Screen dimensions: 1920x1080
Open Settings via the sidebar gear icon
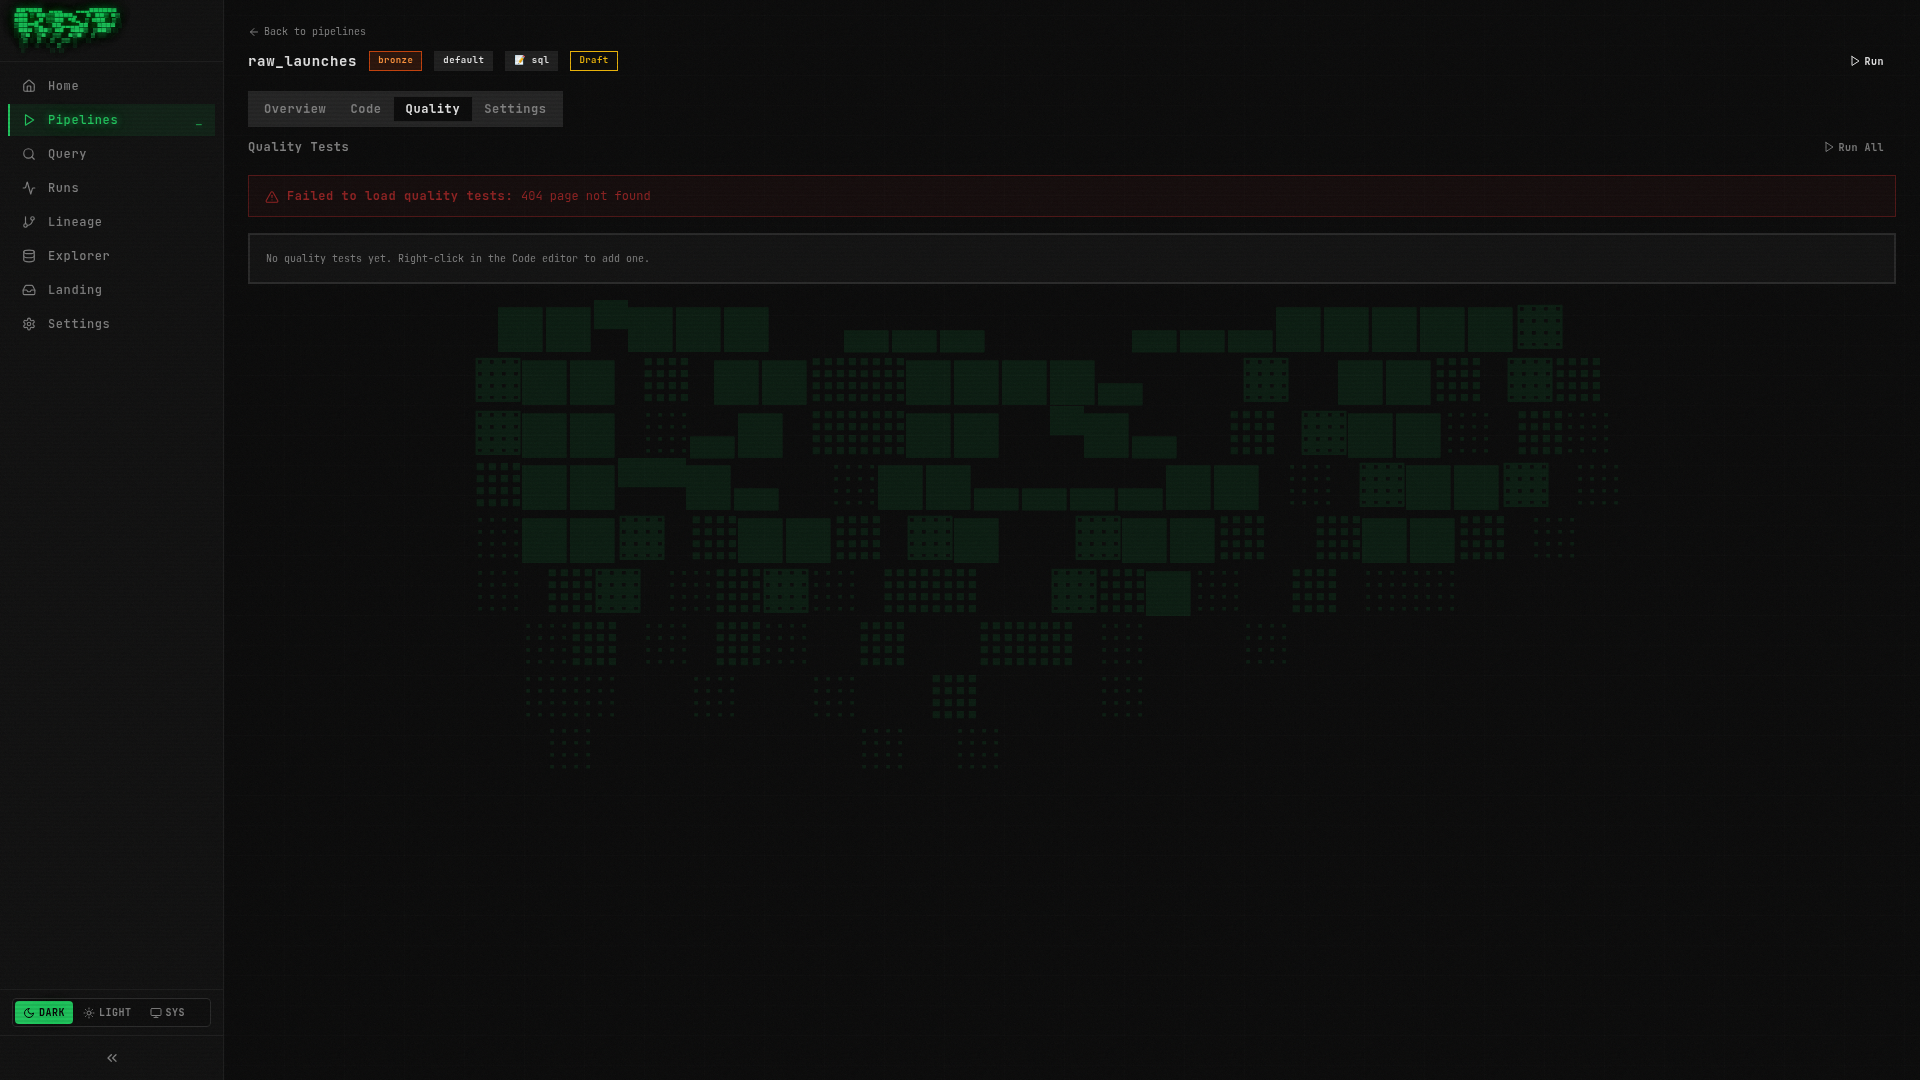(x=29, y=324)
